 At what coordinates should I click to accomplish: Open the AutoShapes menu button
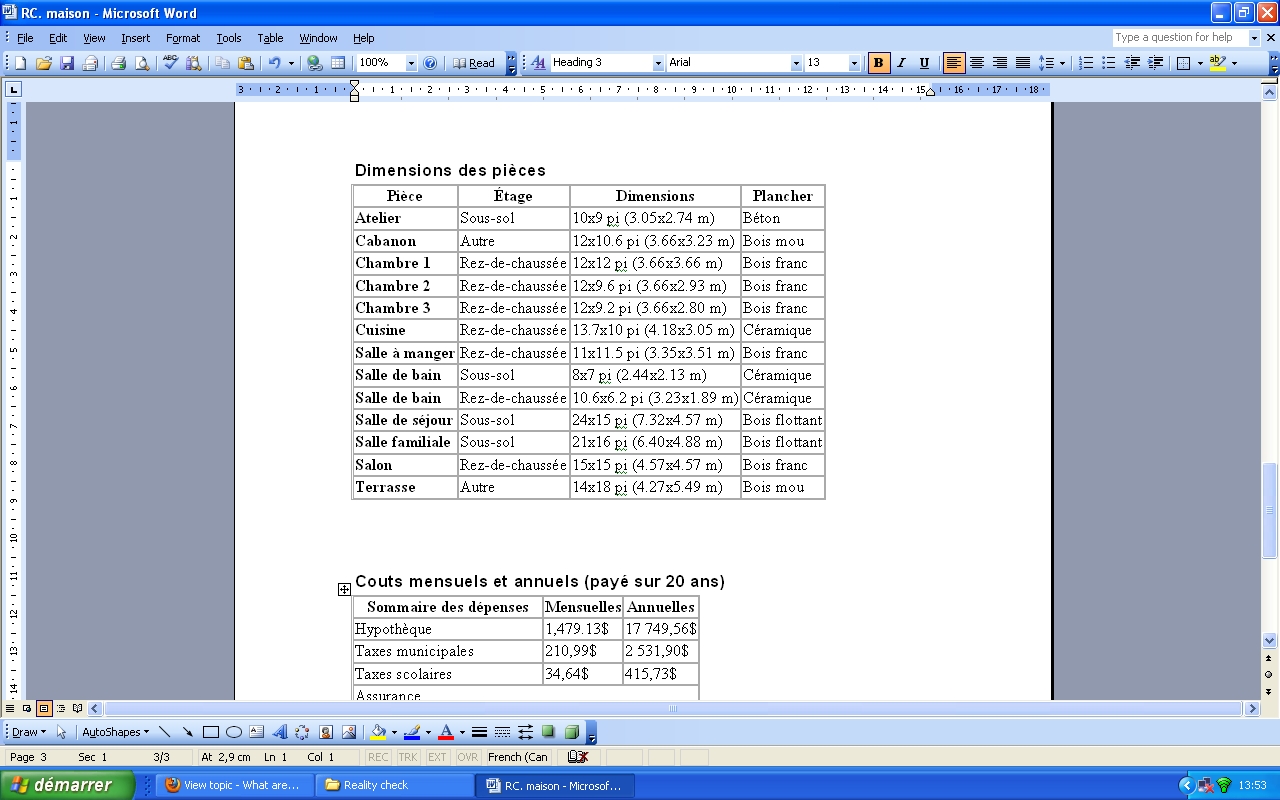pos(115,732)
